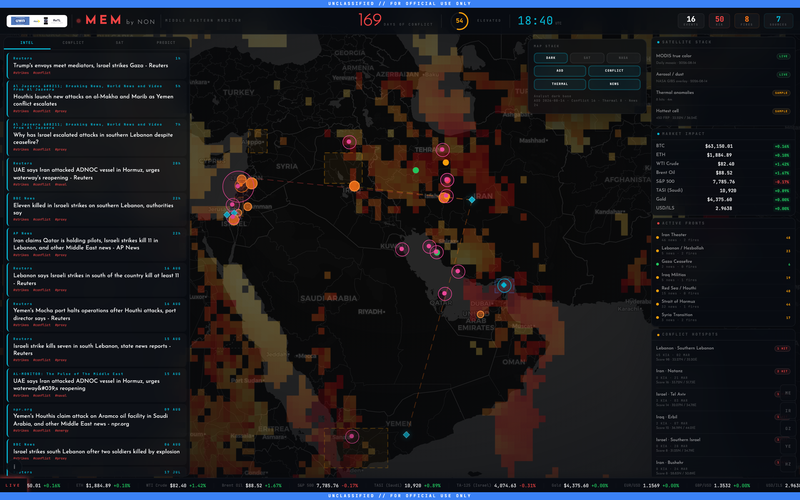This screenshot has width=800, height=500.
Task: Toggle the NEWS map layer
Action: click(614, 84)
